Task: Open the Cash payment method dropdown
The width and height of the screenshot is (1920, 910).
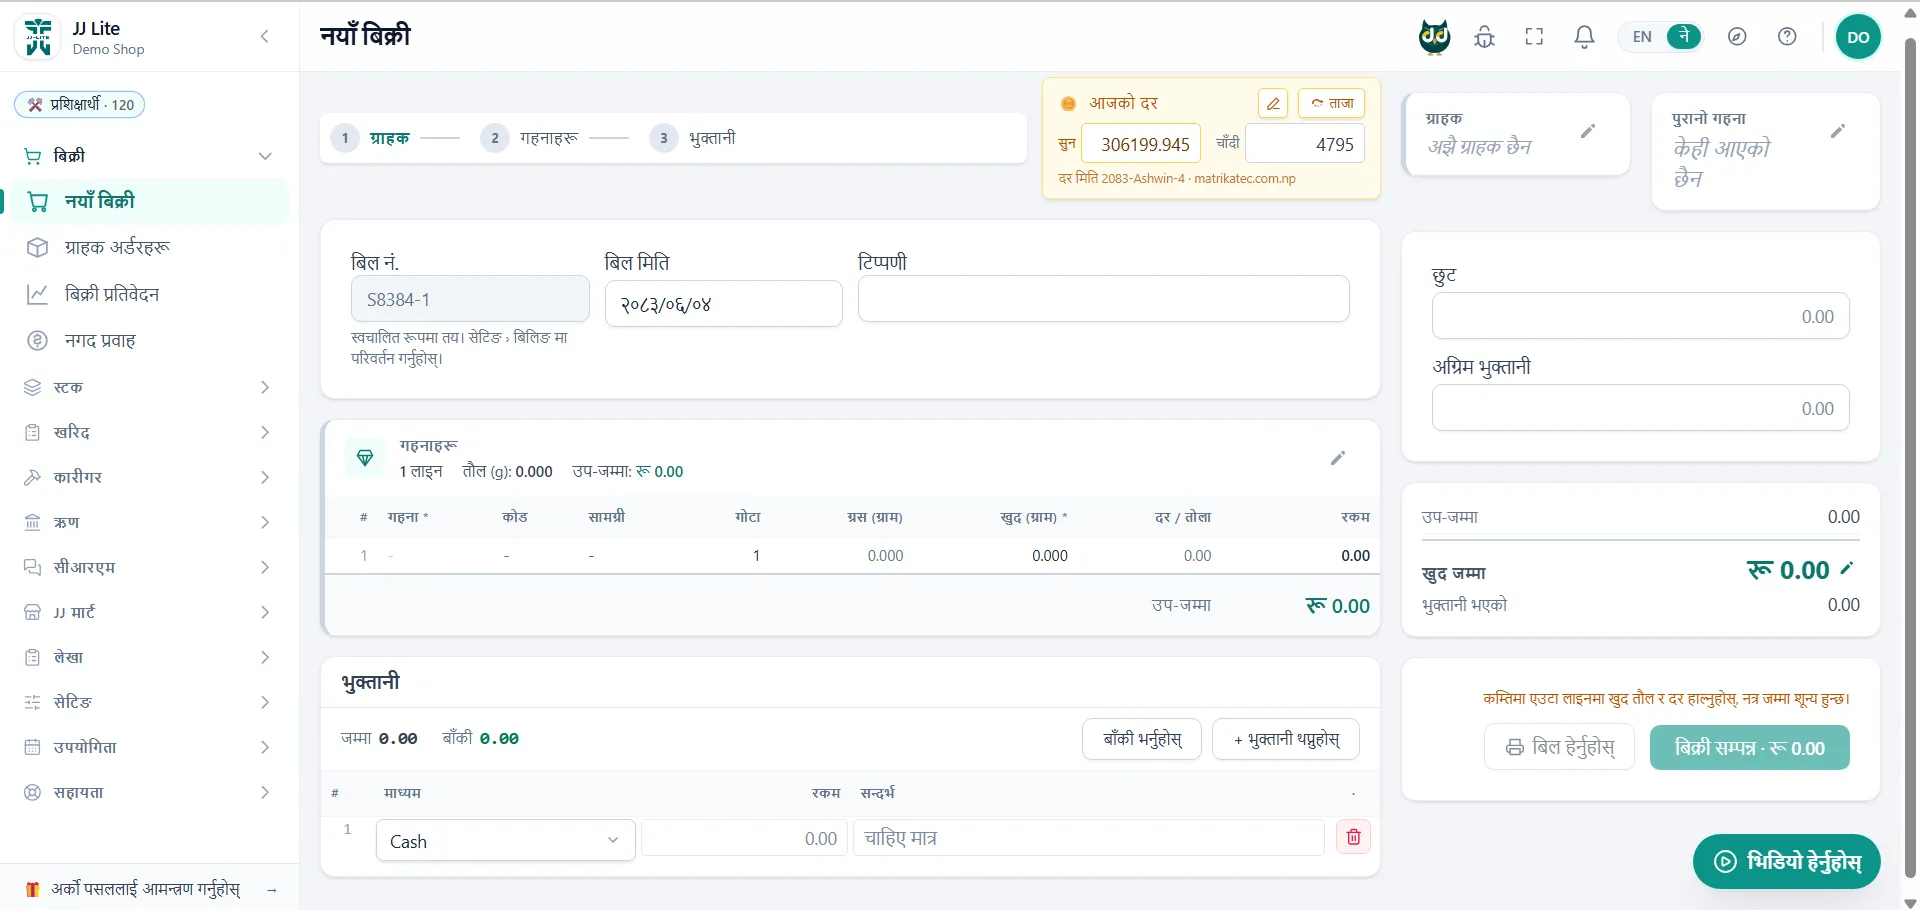Action: coord(505,841)
